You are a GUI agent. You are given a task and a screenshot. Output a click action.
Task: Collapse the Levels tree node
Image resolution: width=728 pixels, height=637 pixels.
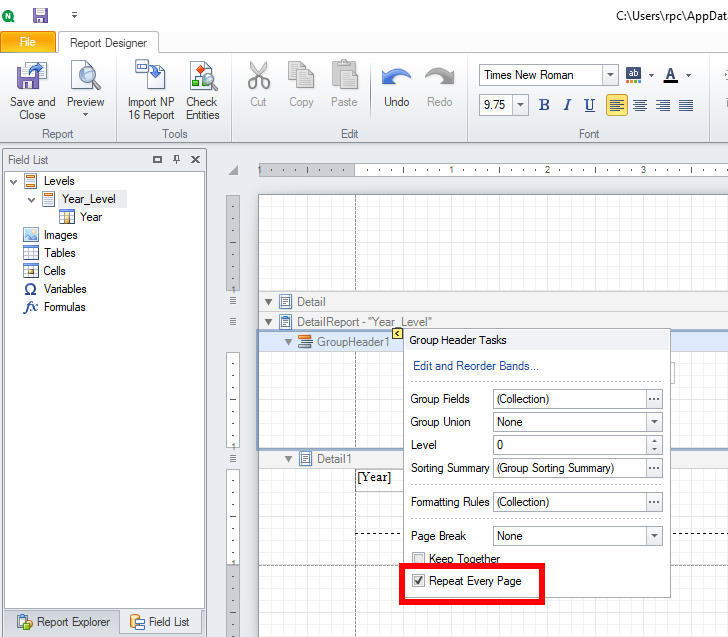(x=13, y=182)
